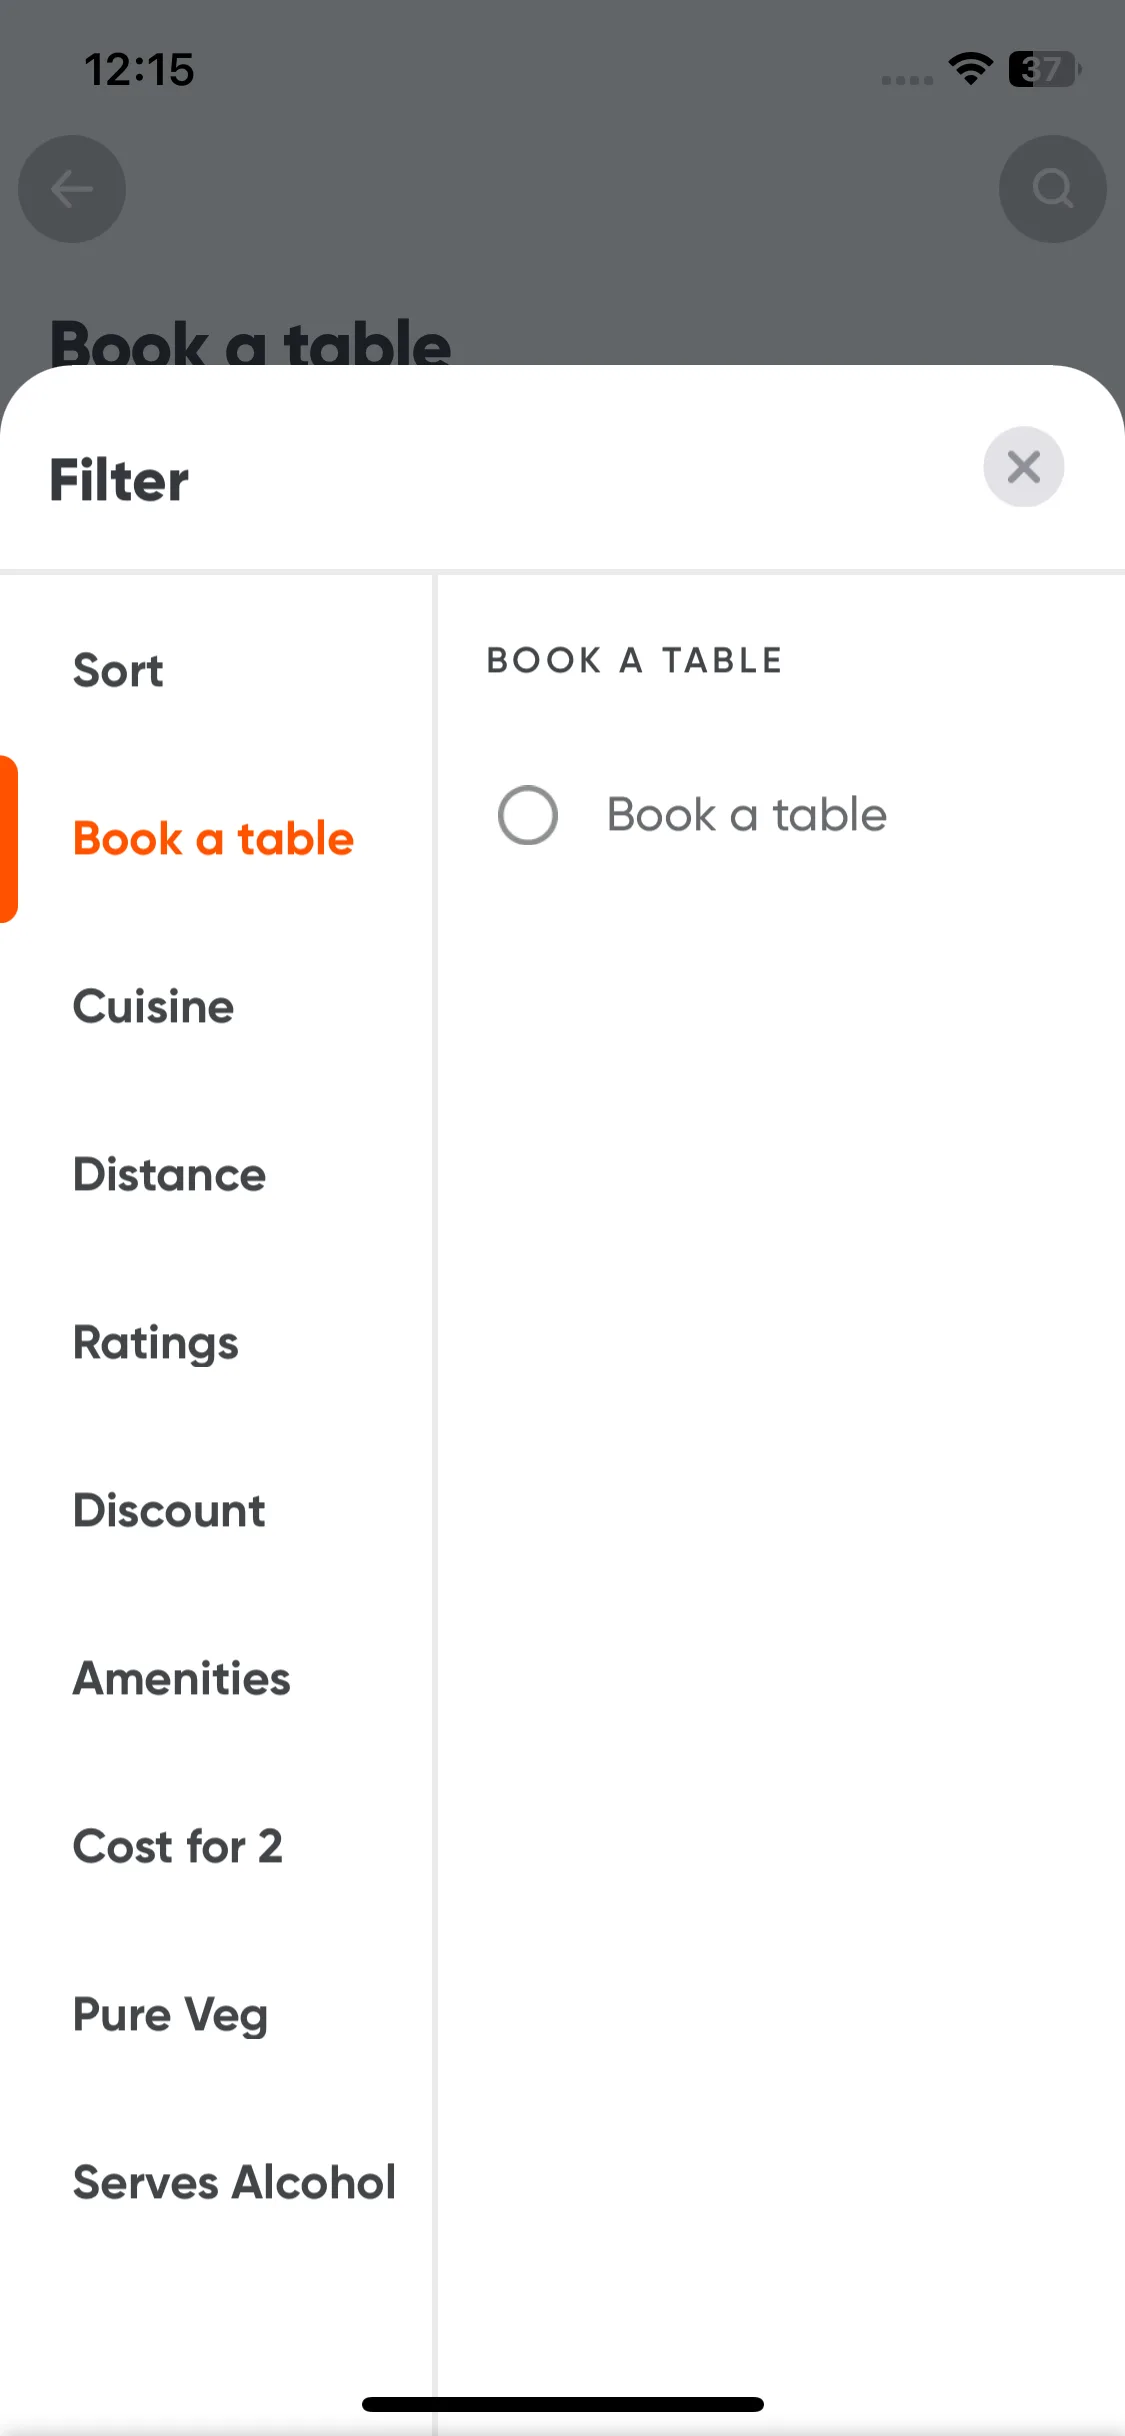1125x2436 pixels.
Task: Tap the Filter sheet title
Action: pyautogui.click(x=119, y=480)
